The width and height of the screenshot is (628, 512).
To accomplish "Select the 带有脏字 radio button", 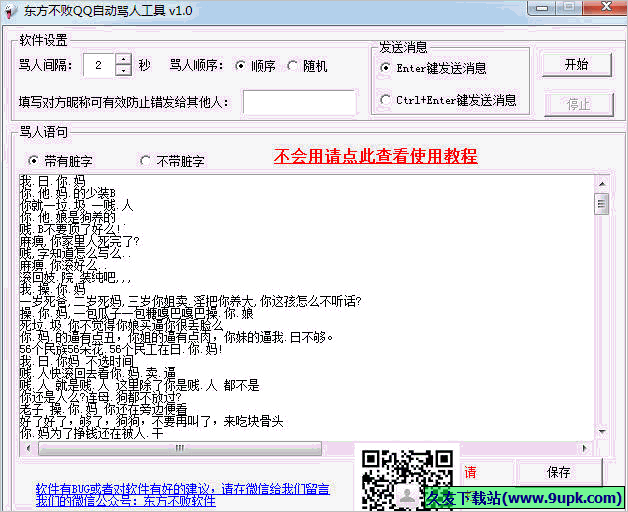I will [33, 161].
